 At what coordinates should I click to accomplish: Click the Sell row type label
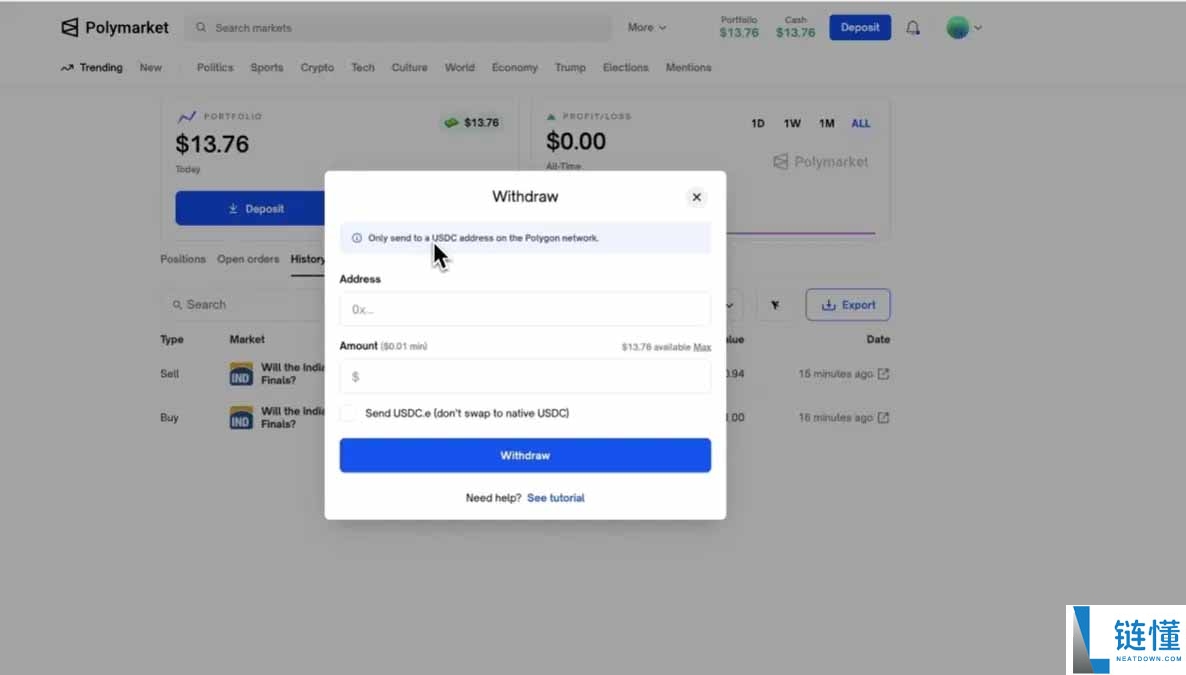click(x=169, y=374)
